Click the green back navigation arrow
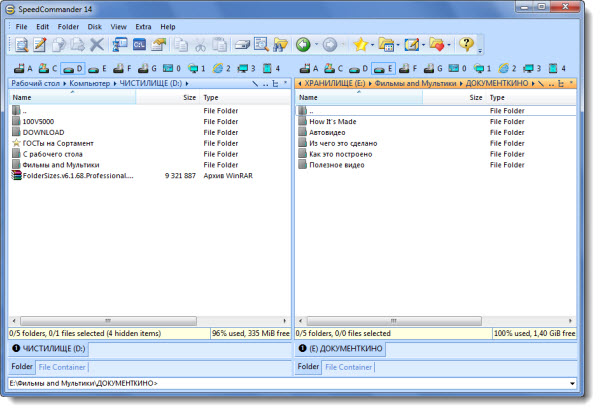 (x=301, y=45)
